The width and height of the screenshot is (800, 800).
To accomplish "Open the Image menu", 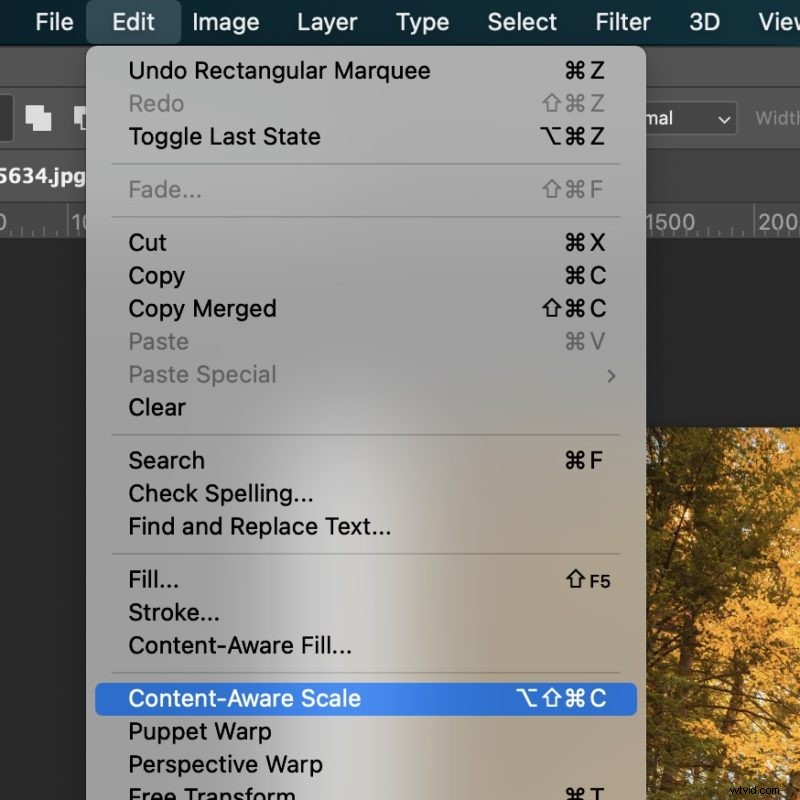I will click(x=225, y=22).
